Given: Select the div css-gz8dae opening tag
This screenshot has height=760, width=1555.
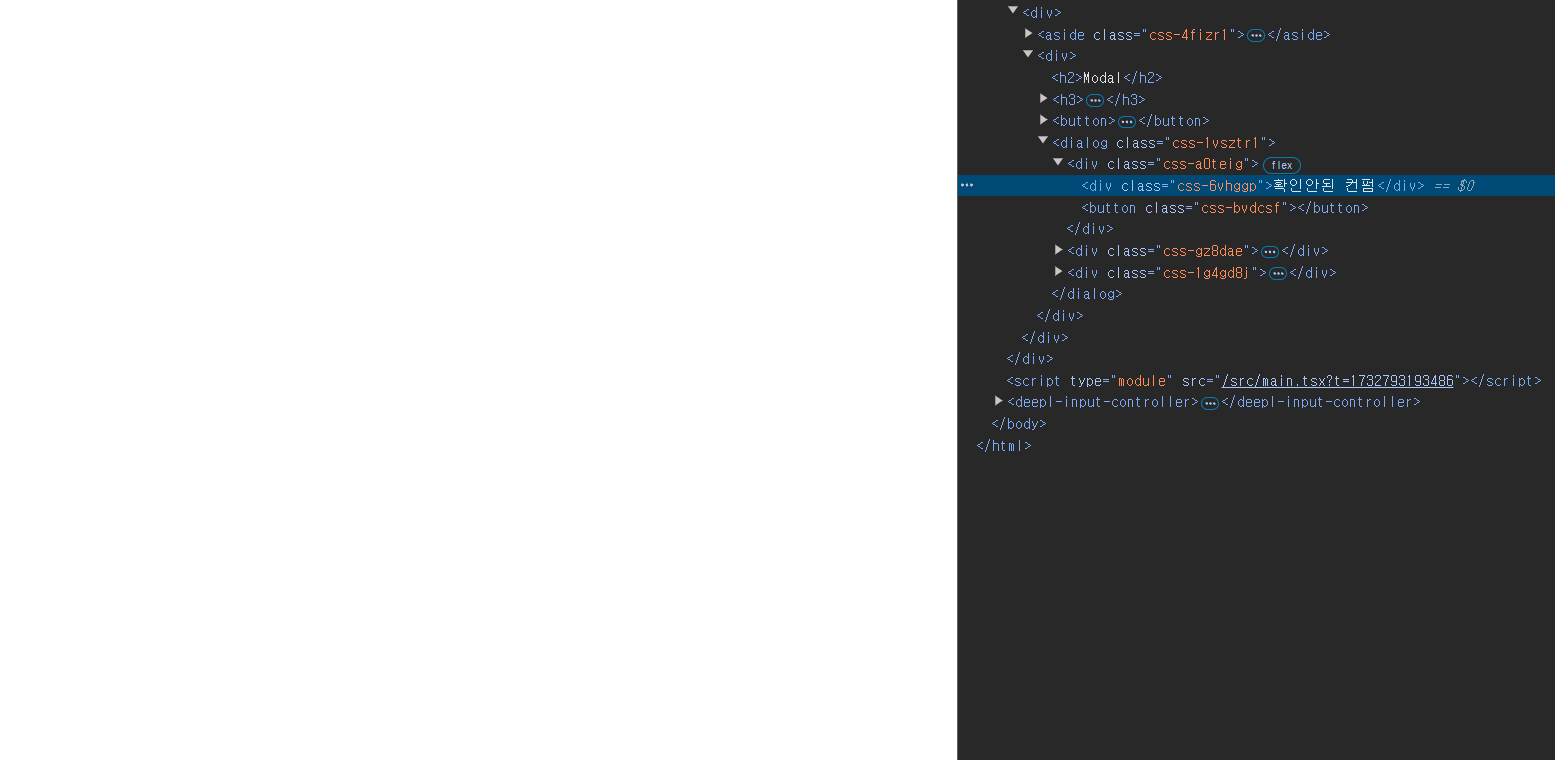Looking at the screenshot, I should tap(1163, 251).
